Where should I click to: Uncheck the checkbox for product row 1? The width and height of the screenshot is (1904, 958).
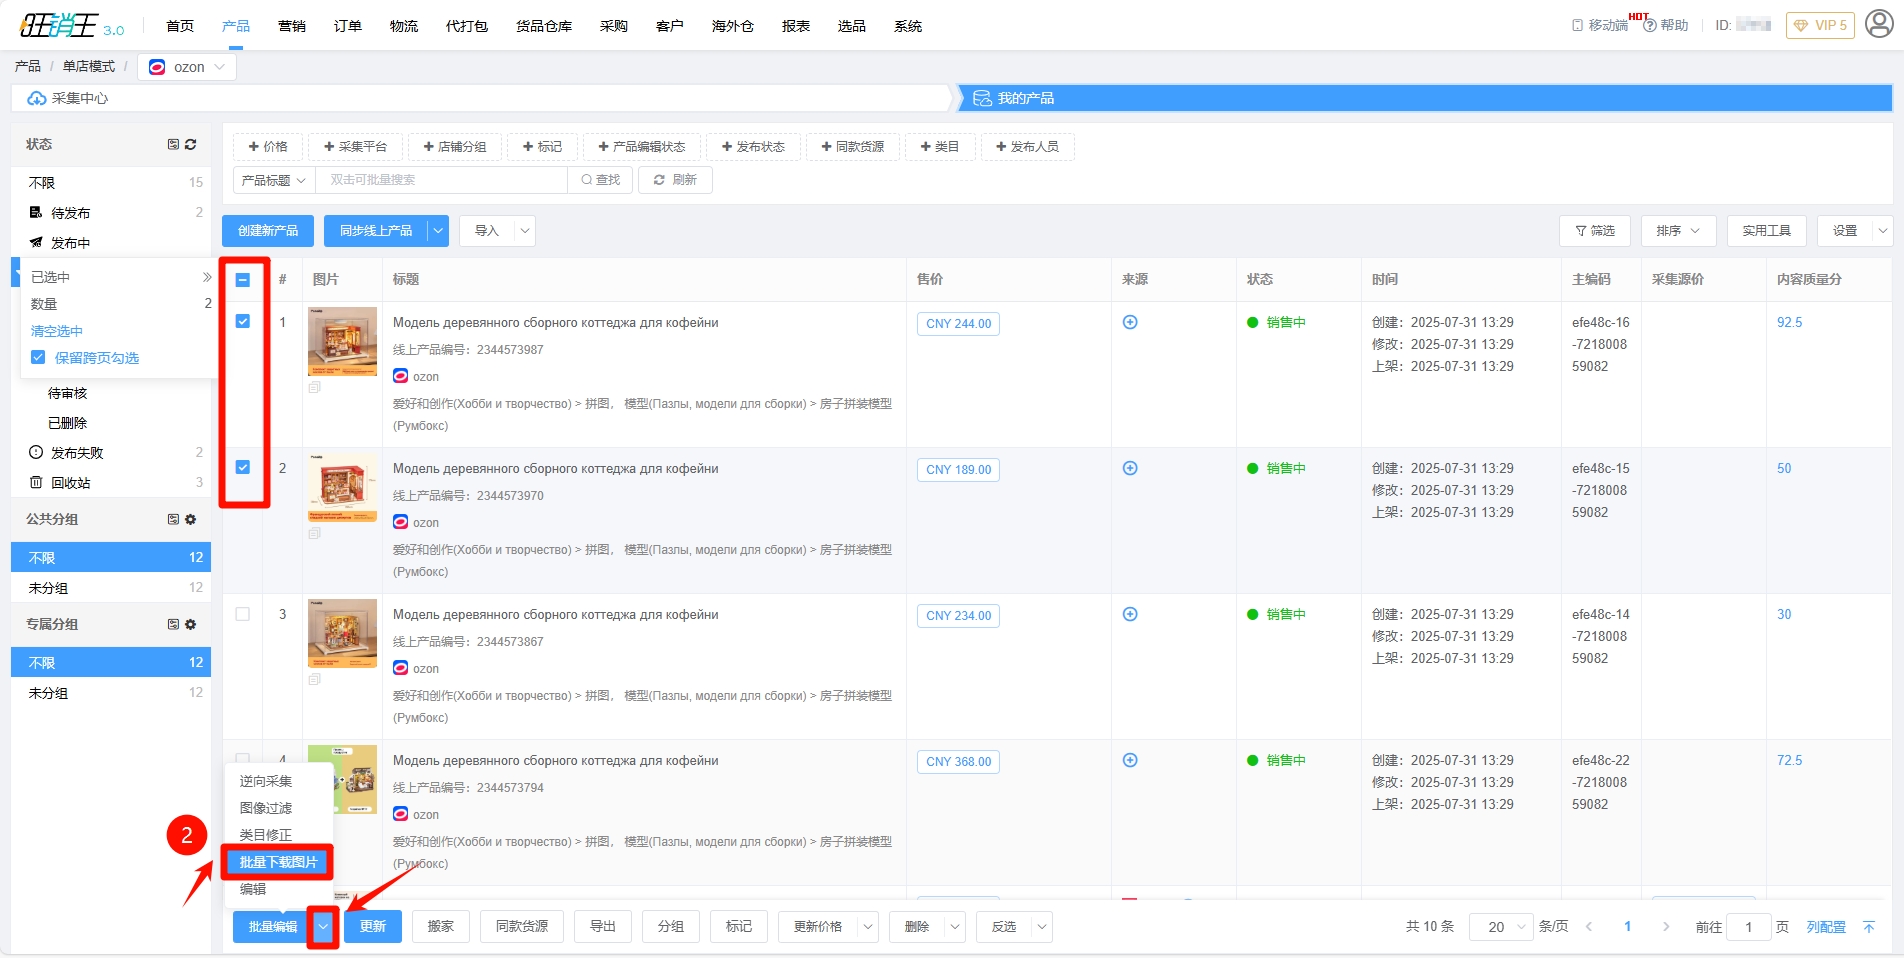point(243,321)
